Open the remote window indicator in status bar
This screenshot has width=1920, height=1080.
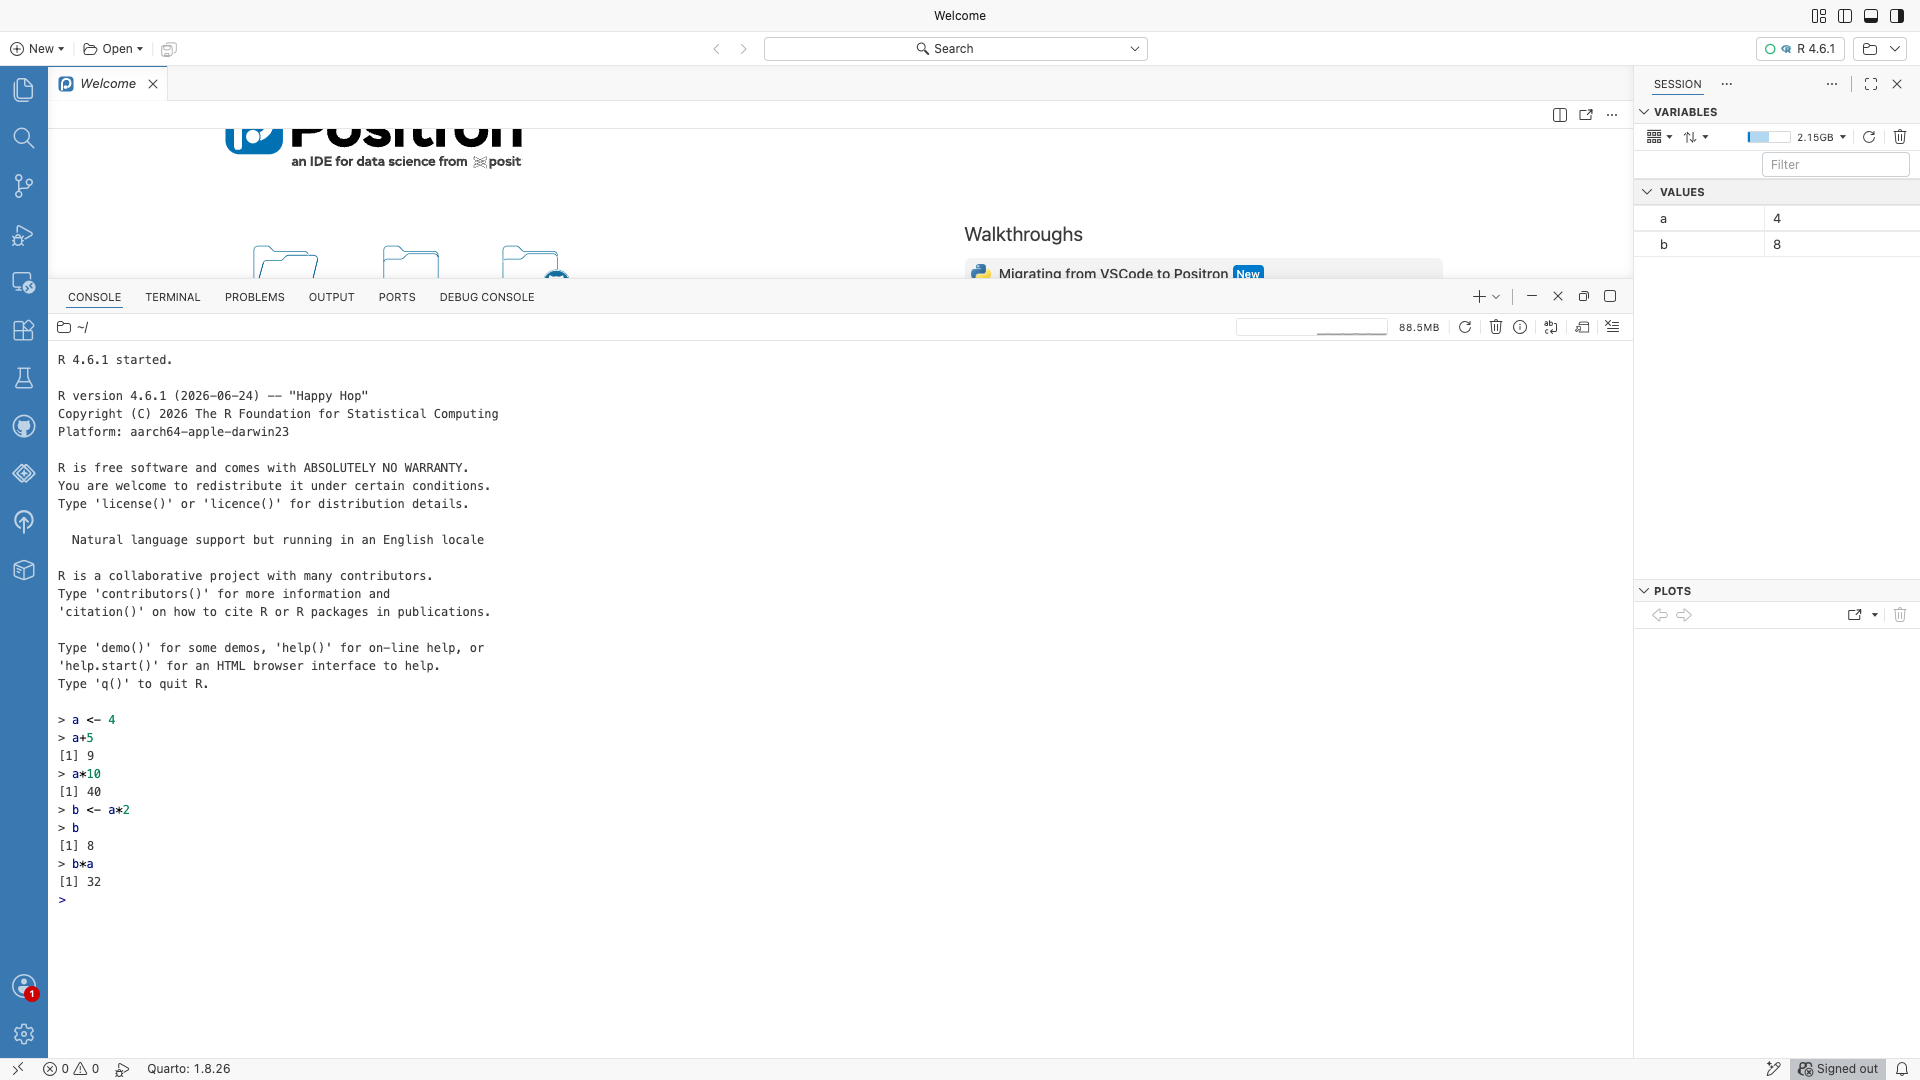point(17,1069)
